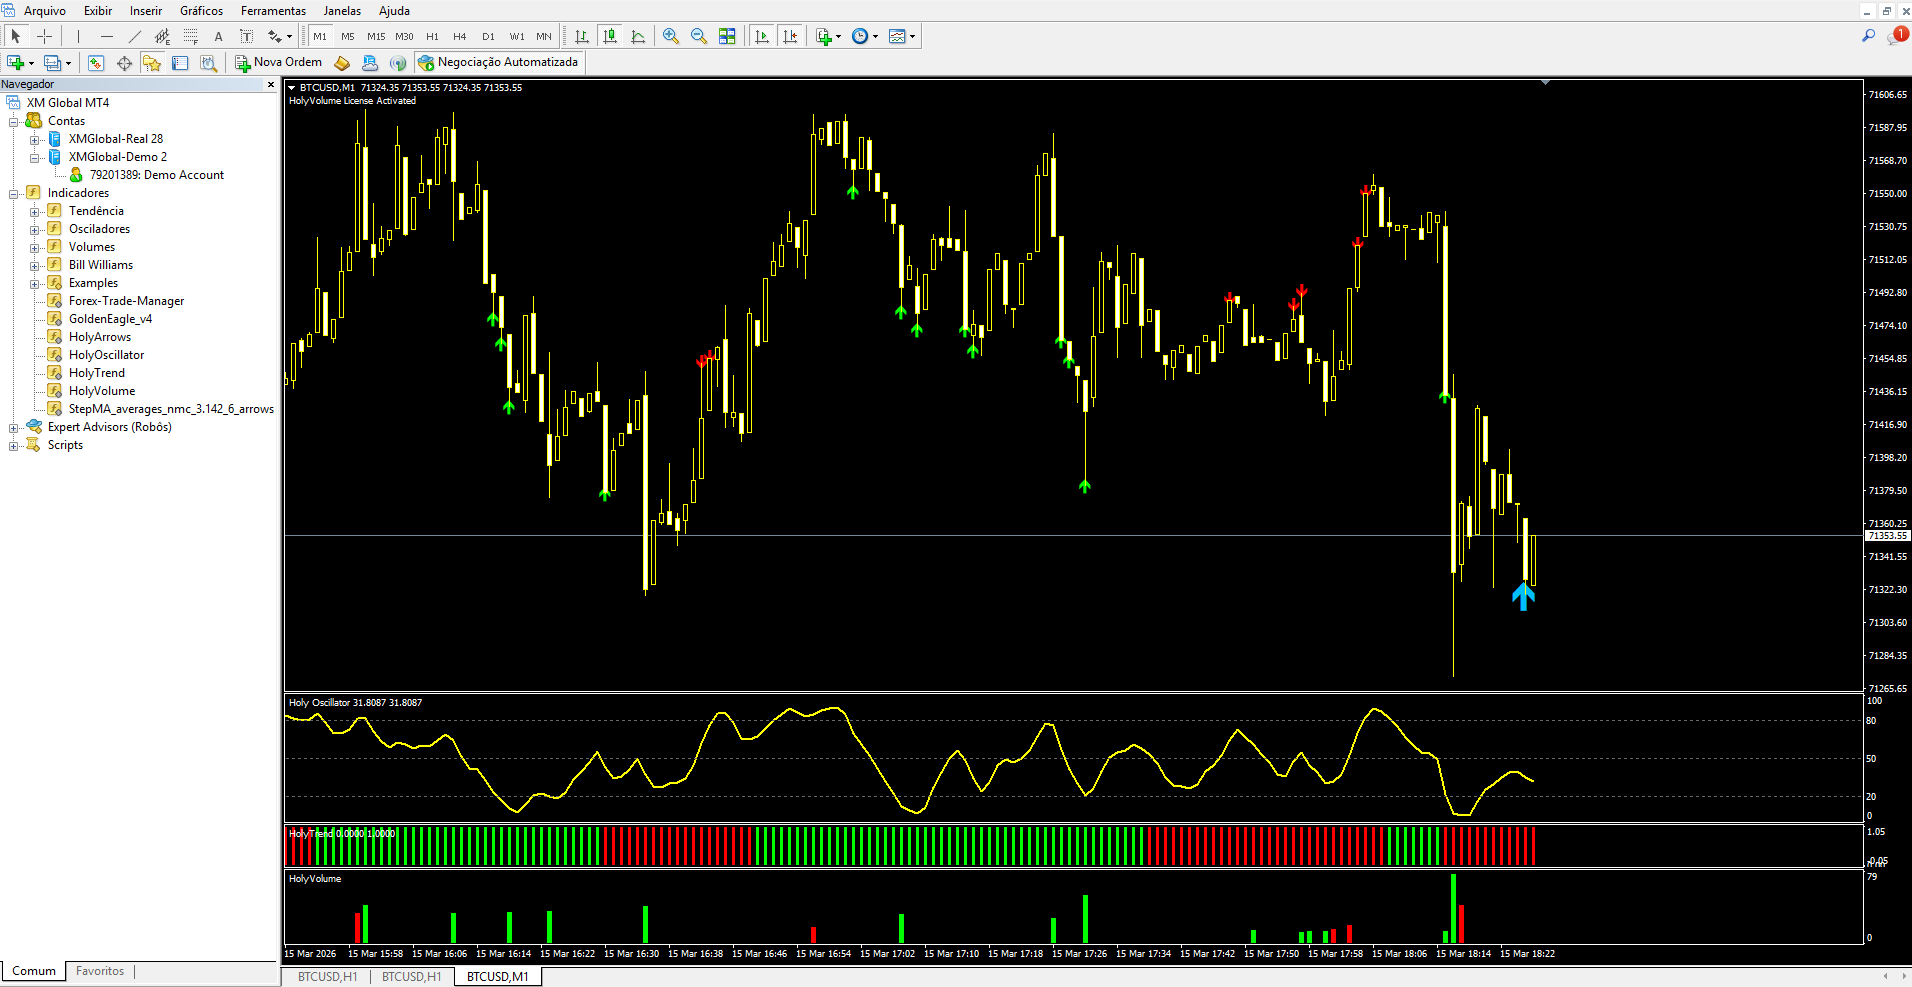Open the search magnifier in top-right

1868,36
